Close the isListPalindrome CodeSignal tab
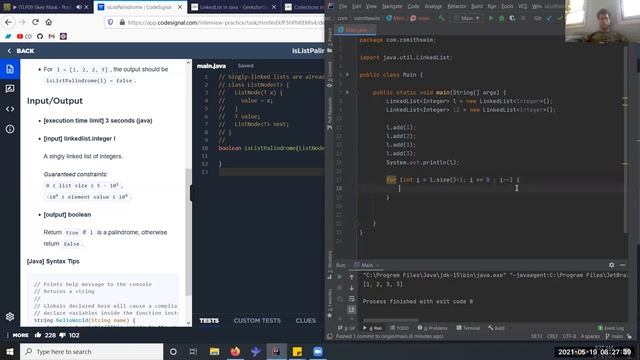The width and height of the screenshot is (640, 360). (x=180, y=7)
